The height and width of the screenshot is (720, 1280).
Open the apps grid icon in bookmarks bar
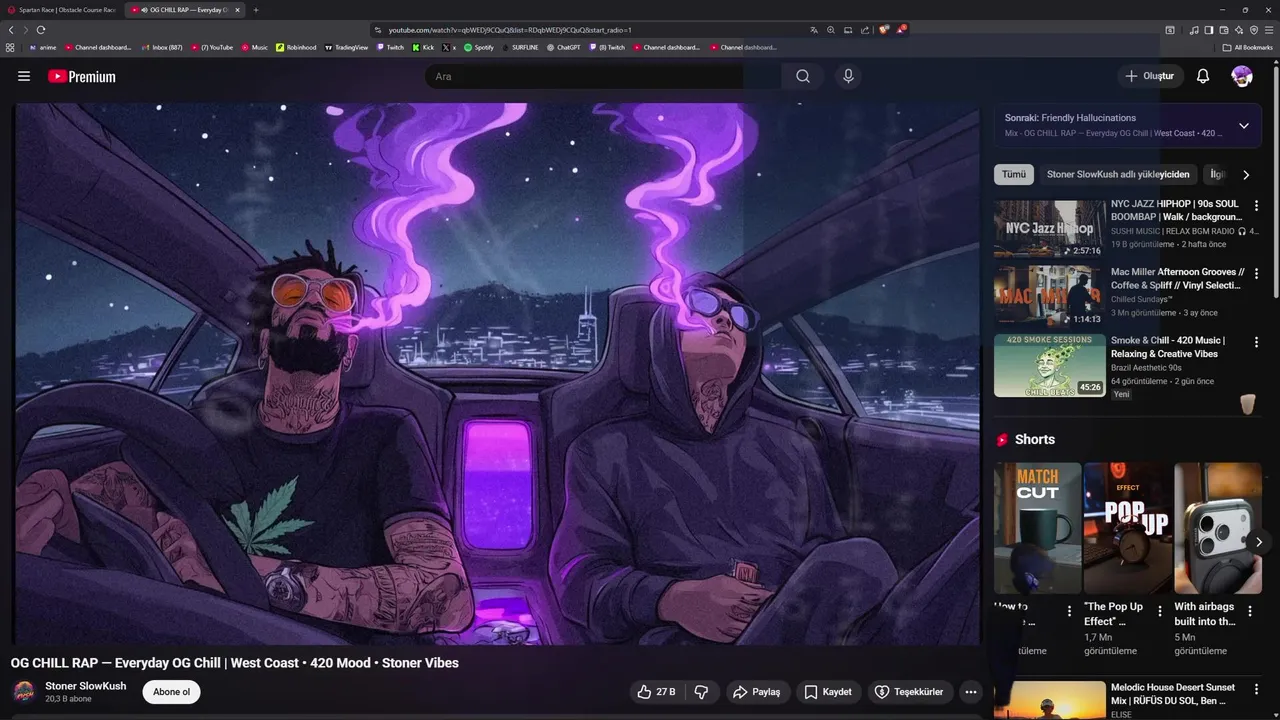point(10,47)
